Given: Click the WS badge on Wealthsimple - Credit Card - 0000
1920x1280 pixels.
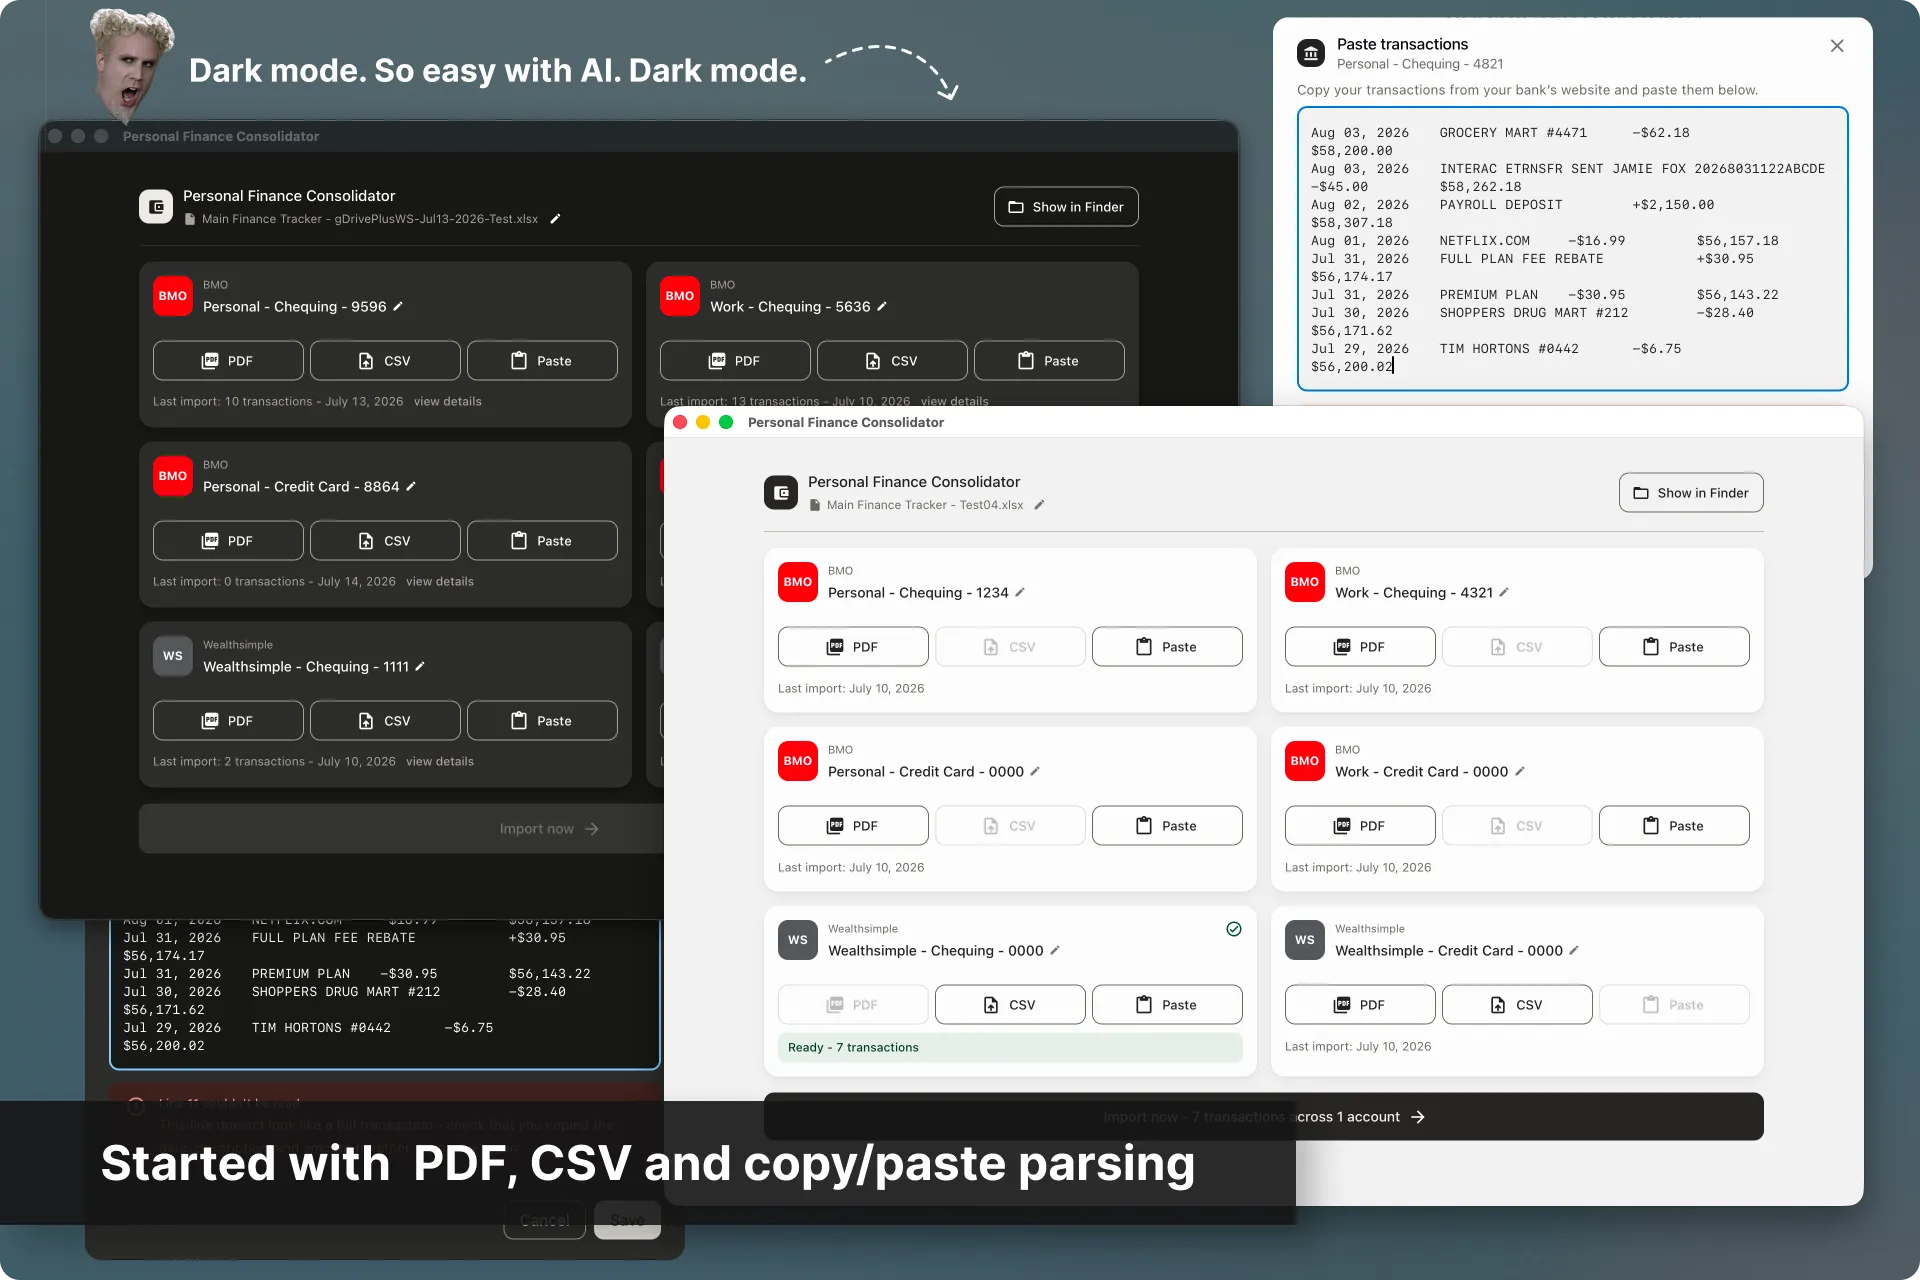Looking at the screenshot, I should [1305, 940].
